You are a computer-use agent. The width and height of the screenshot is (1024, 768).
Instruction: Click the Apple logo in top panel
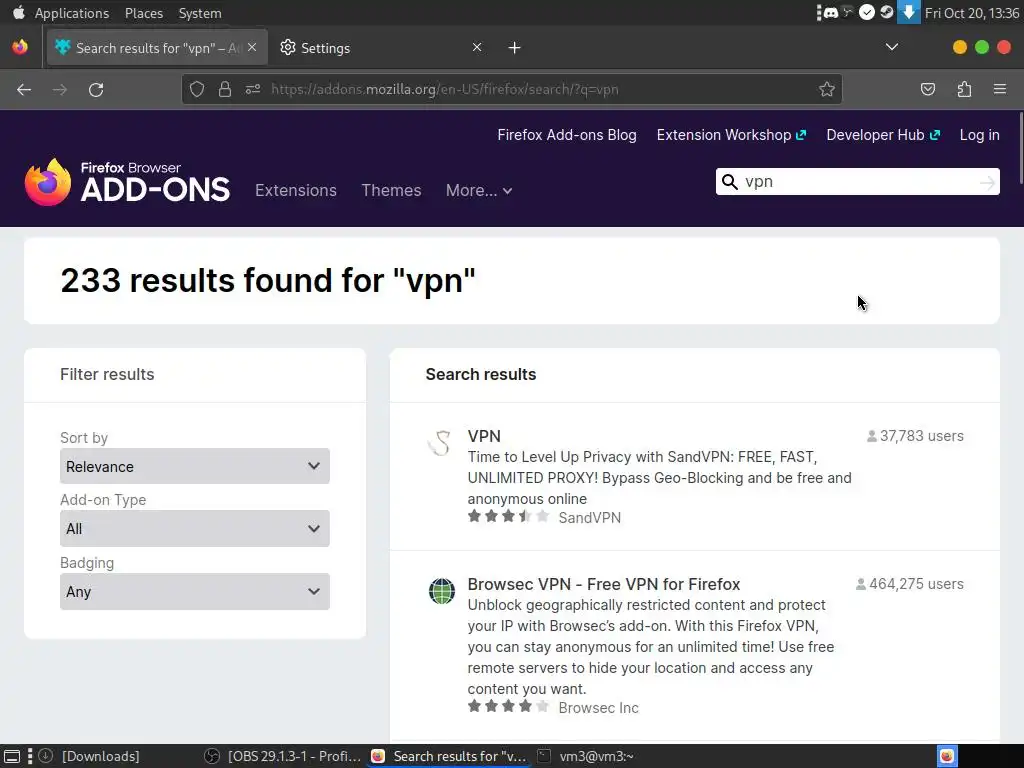coord(18,12)
